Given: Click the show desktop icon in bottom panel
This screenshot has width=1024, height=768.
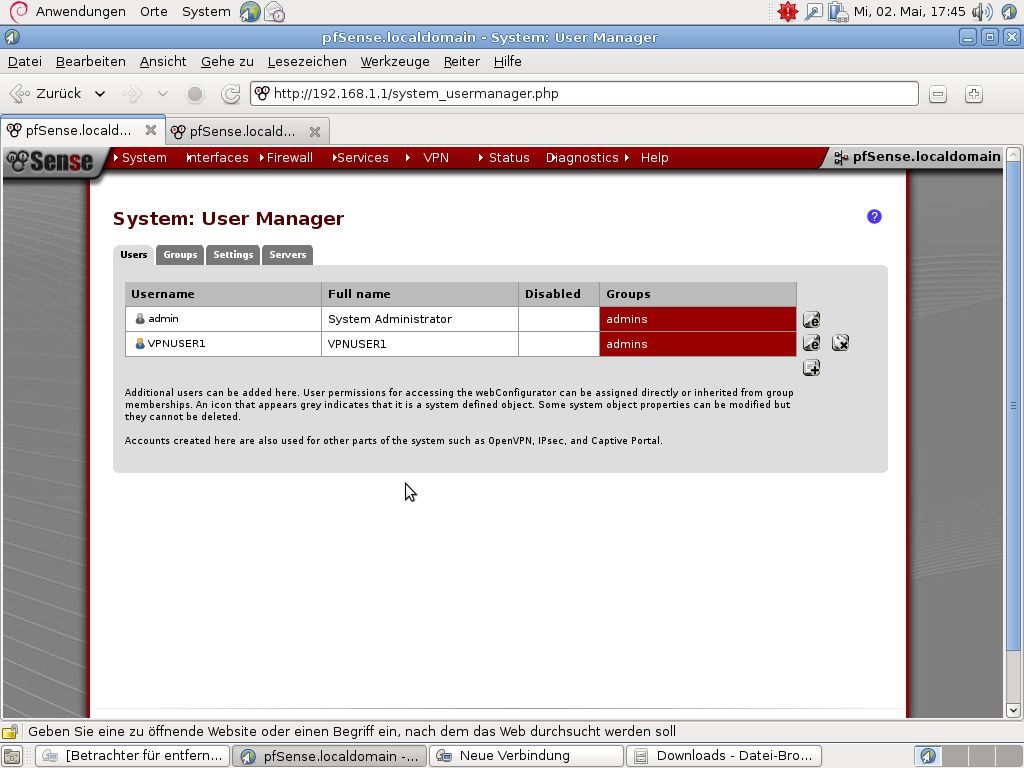Looking at the screenshot, I should [12, 756].
